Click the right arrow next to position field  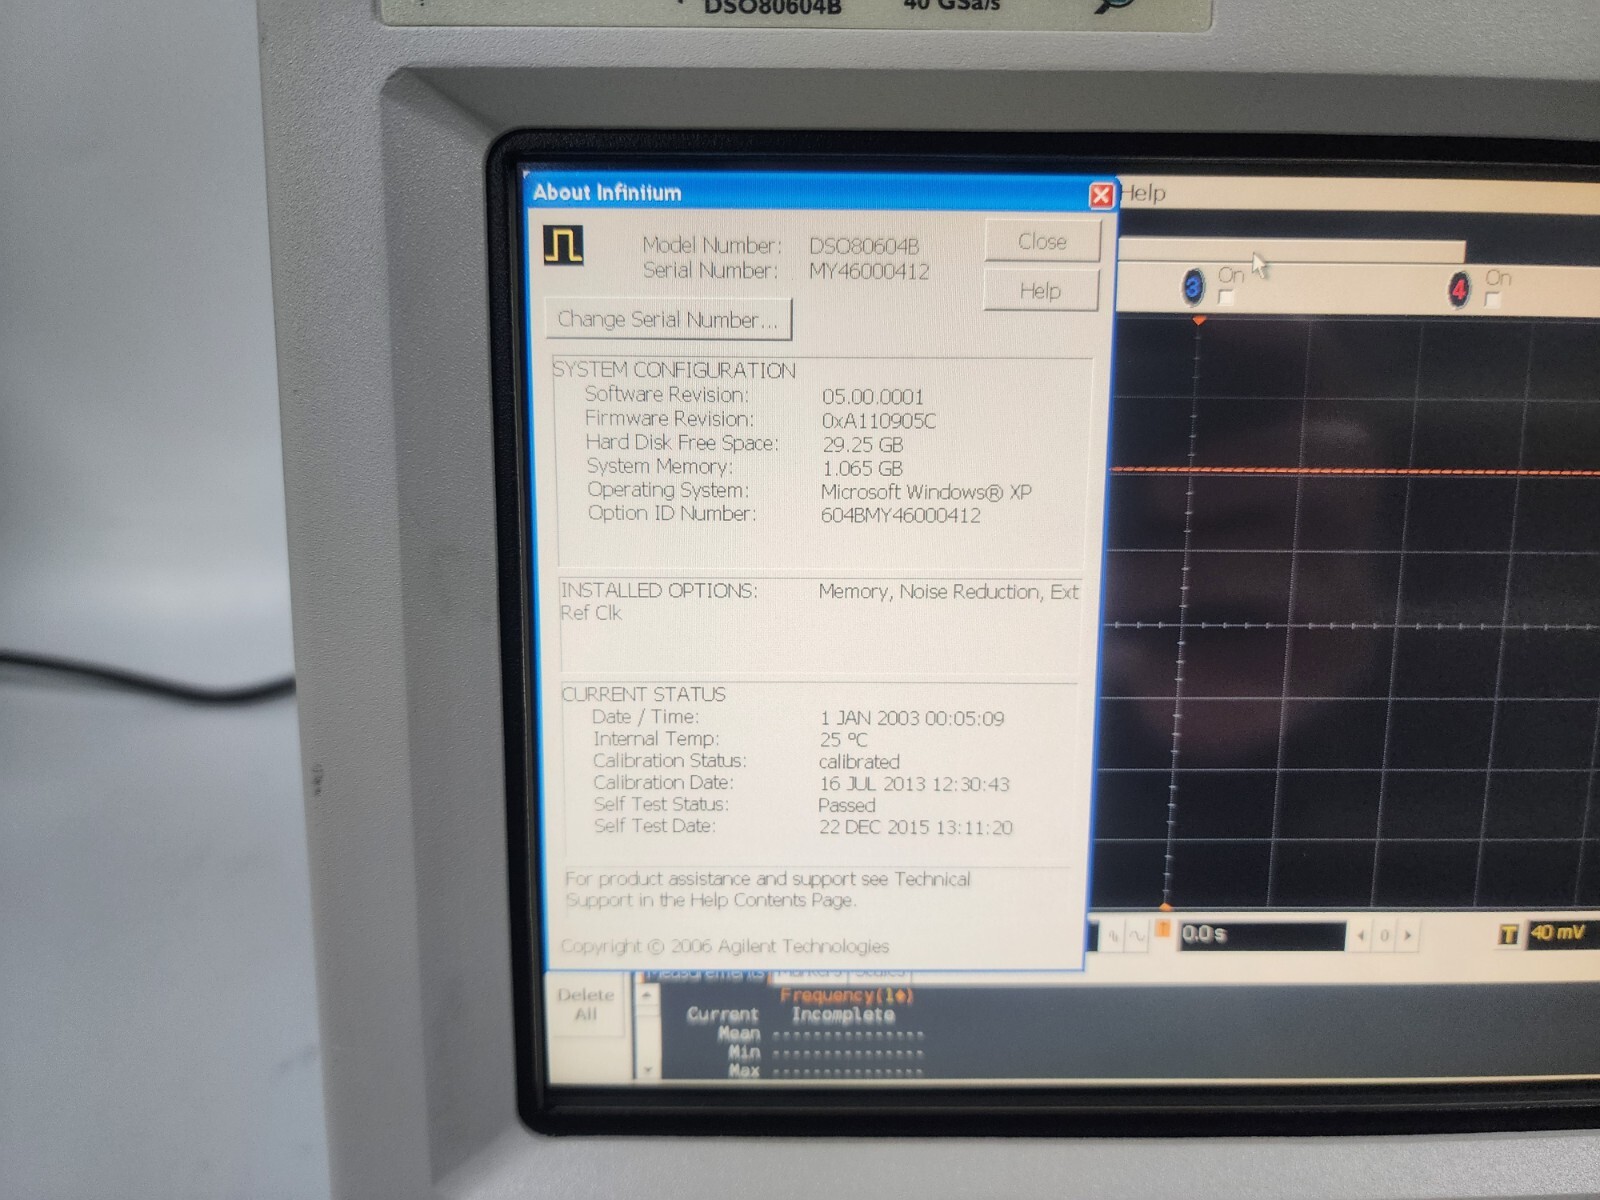tap(1408, 936)
